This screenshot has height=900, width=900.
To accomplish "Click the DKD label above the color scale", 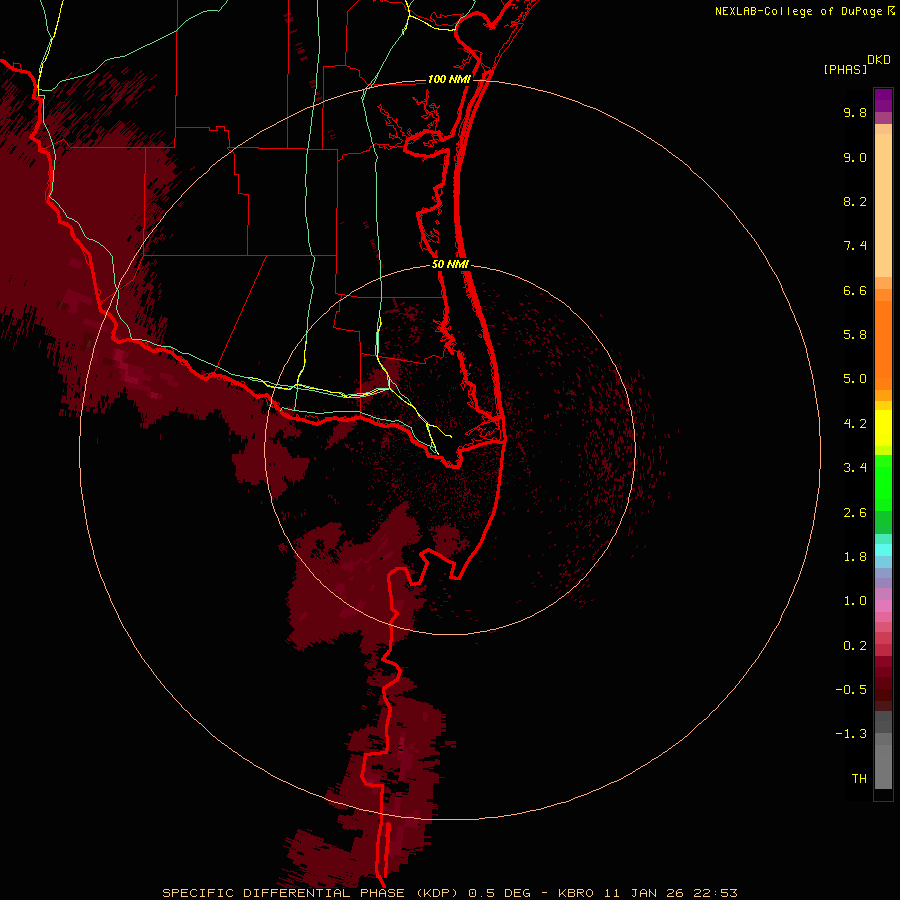I will [879, 60].
